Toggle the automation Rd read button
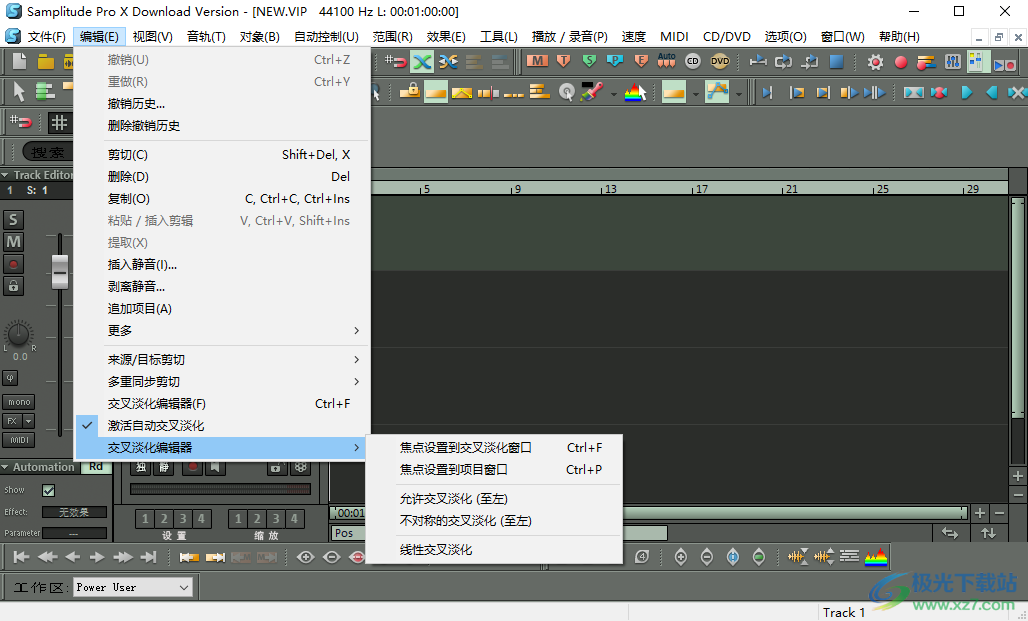 click(x=96, y=467)
